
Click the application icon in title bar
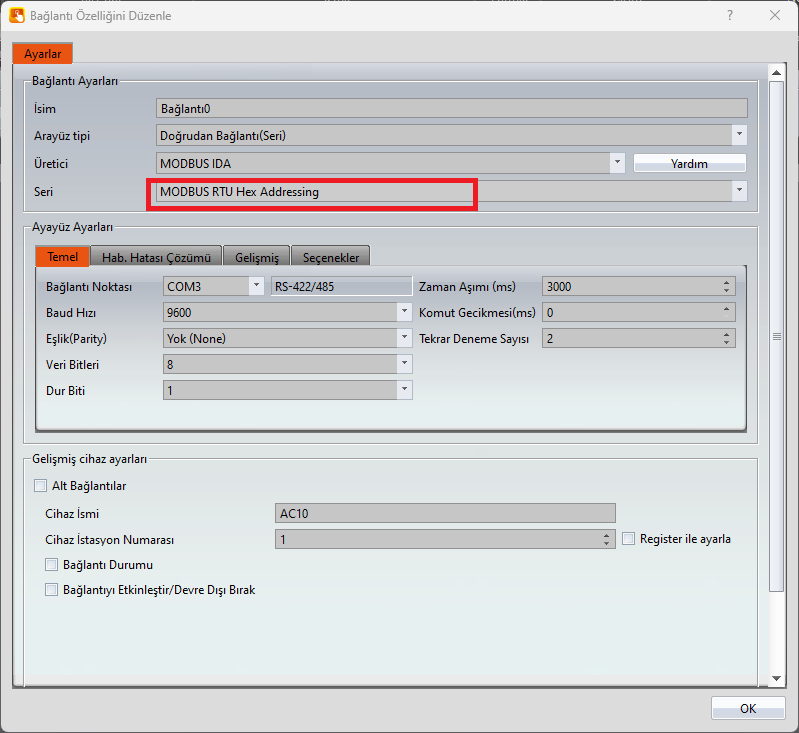17,15
